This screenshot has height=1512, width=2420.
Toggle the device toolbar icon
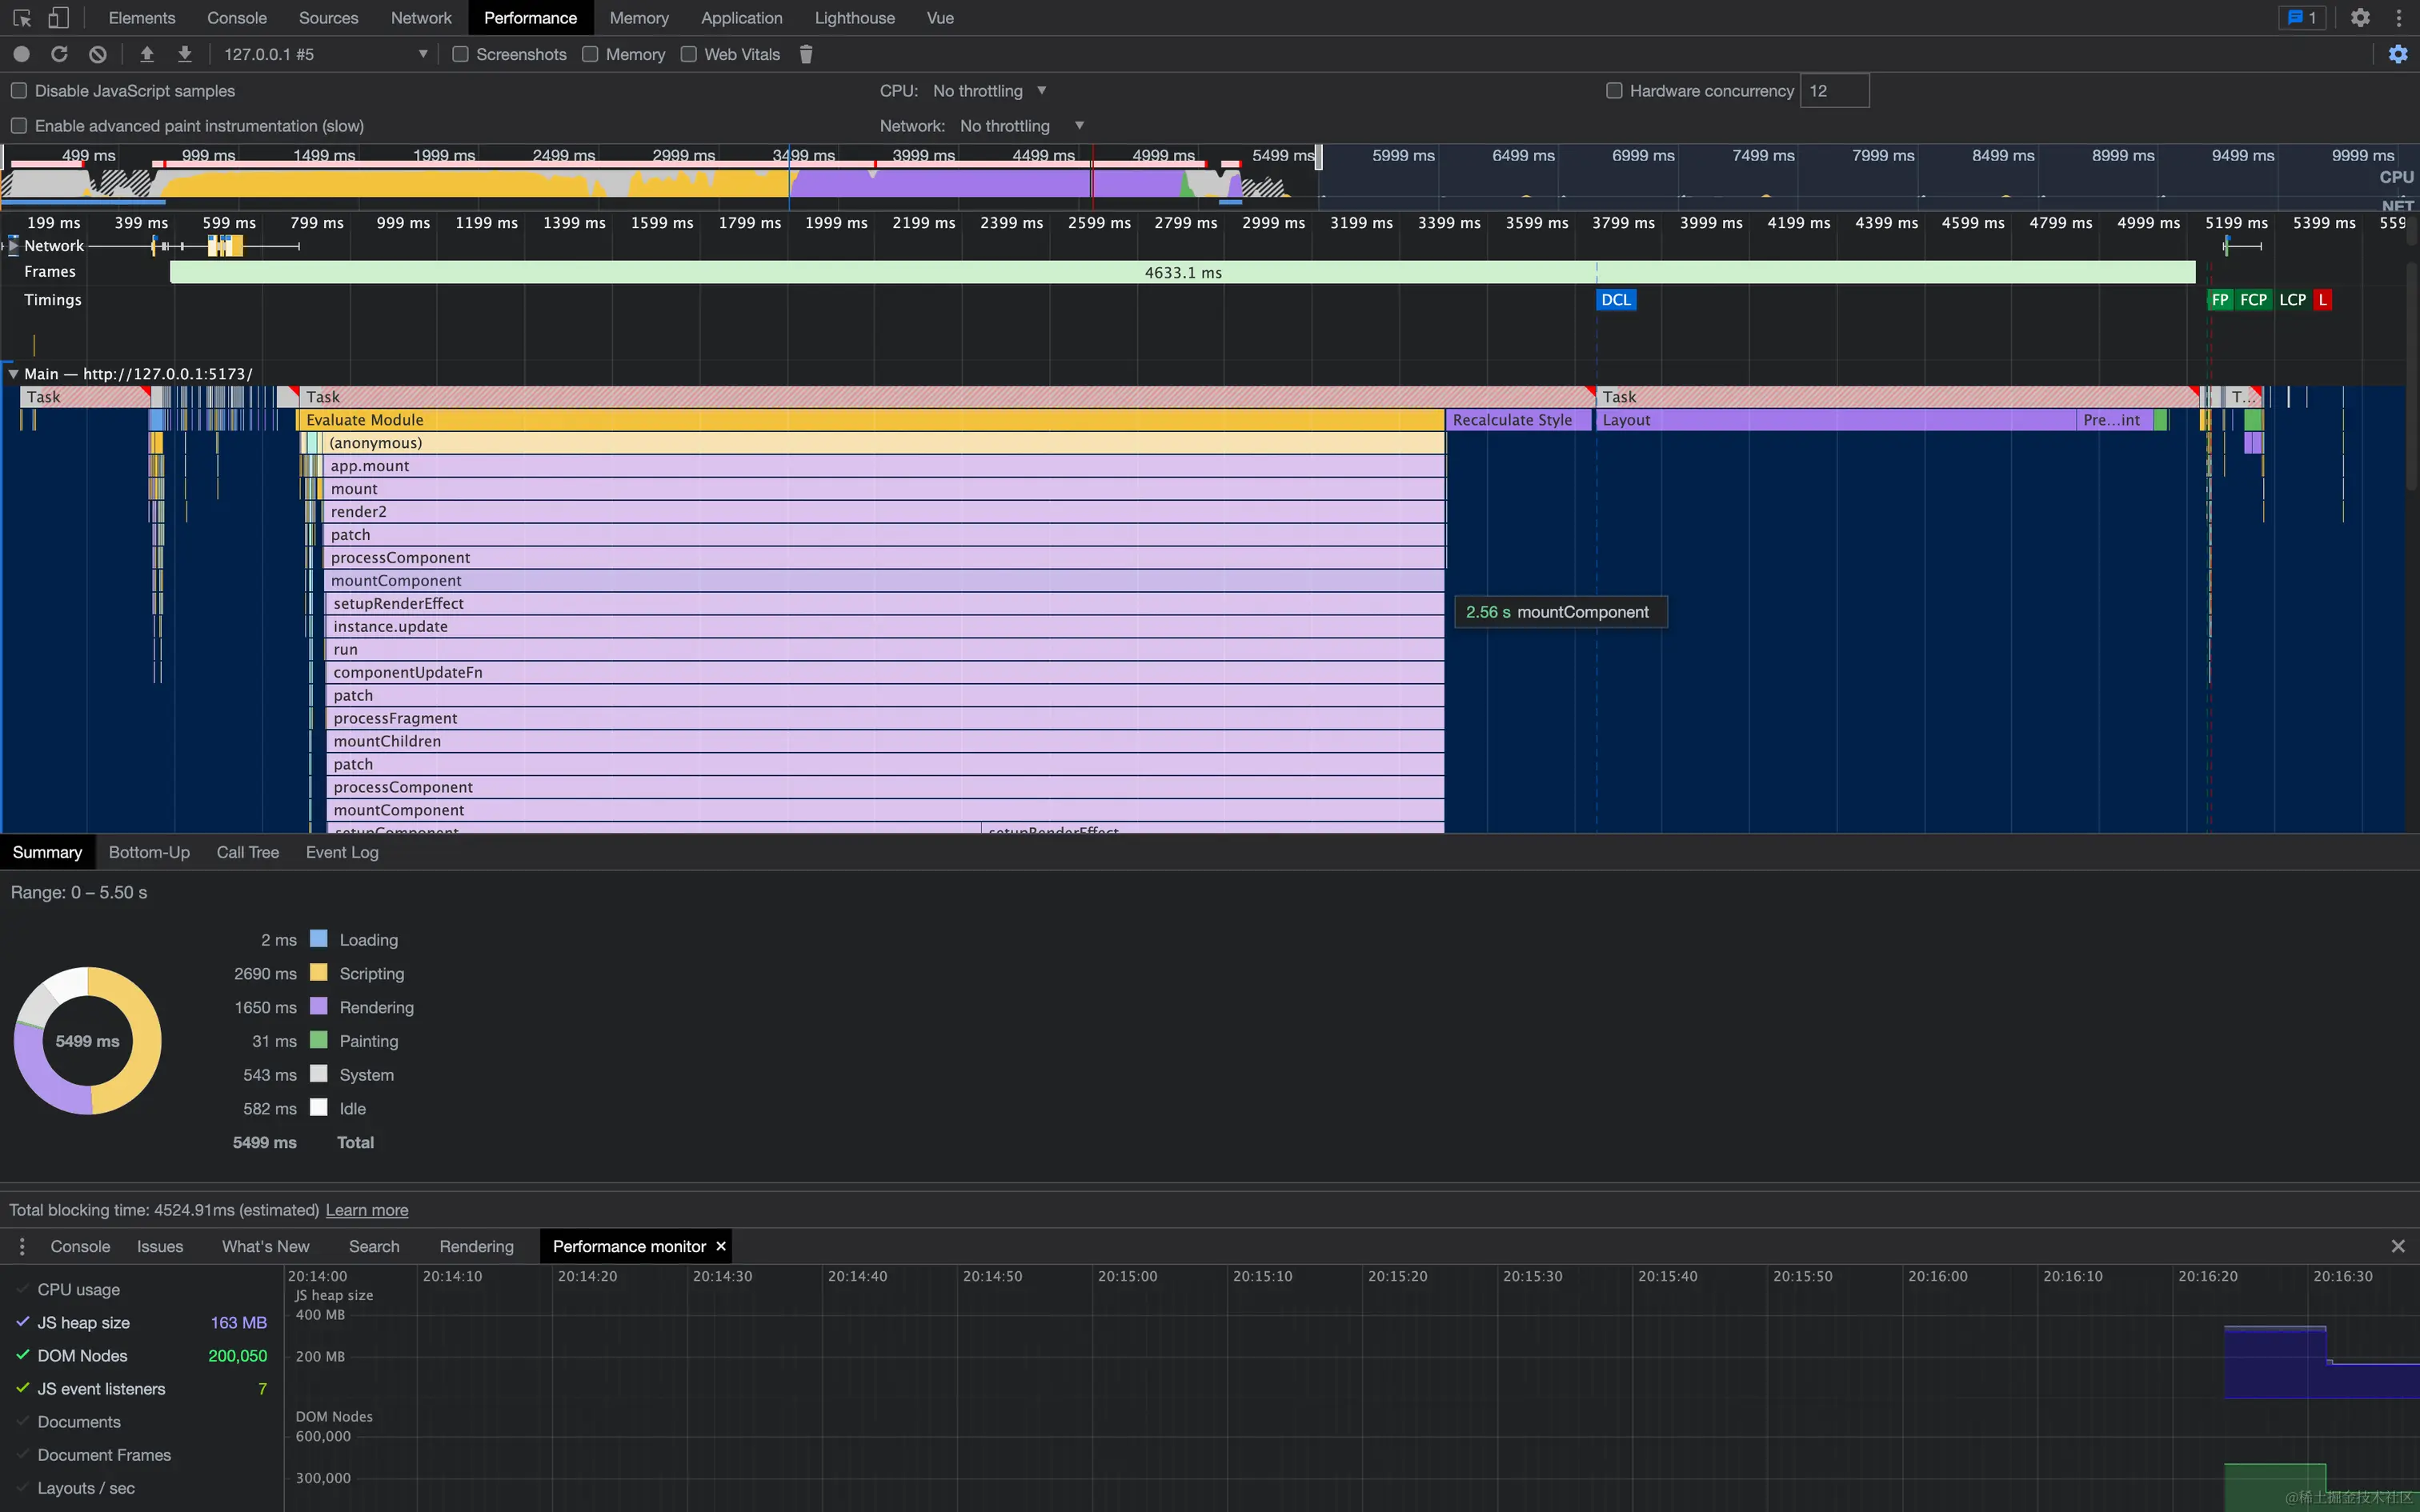coord(59,18)
